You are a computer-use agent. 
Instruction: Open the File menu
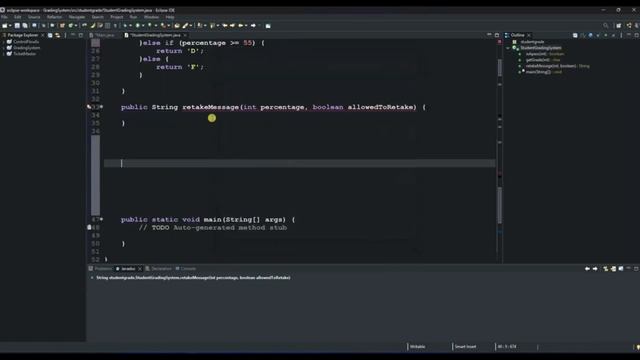pyautogui.click(x=4, y=17)
